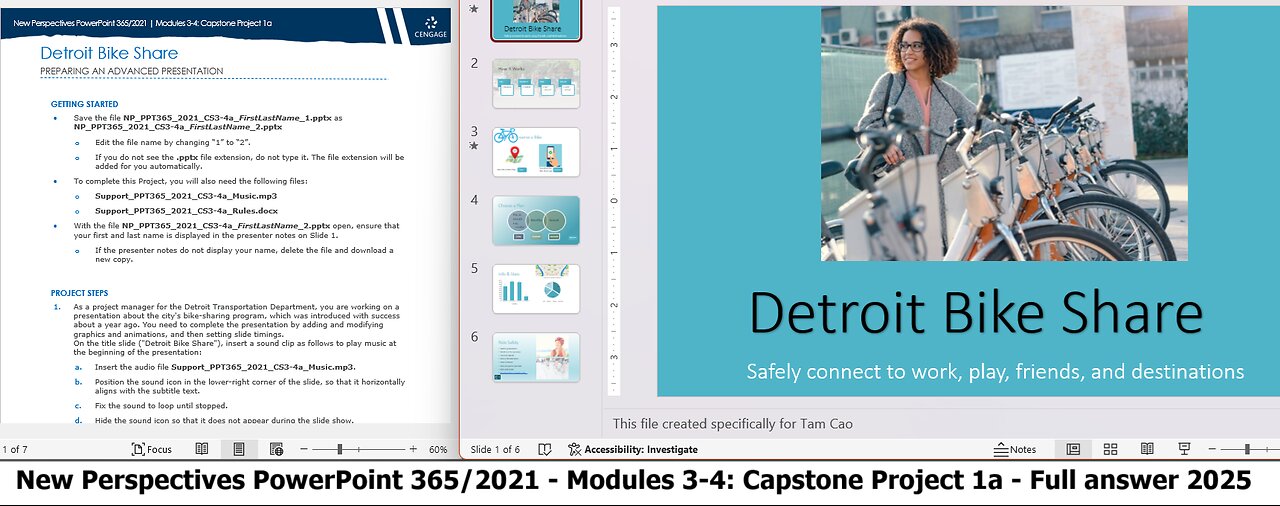Click GETTING STARTED heading in document
Screen dimensions: 1280x506
pos(85,104)
